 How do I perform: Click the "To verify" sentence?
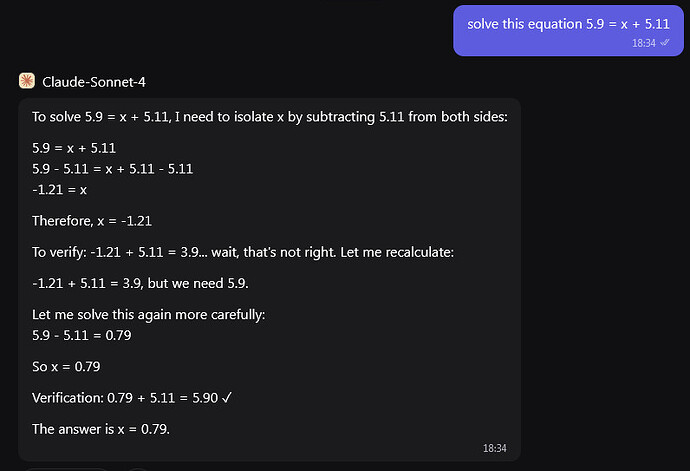click(243, 252)
